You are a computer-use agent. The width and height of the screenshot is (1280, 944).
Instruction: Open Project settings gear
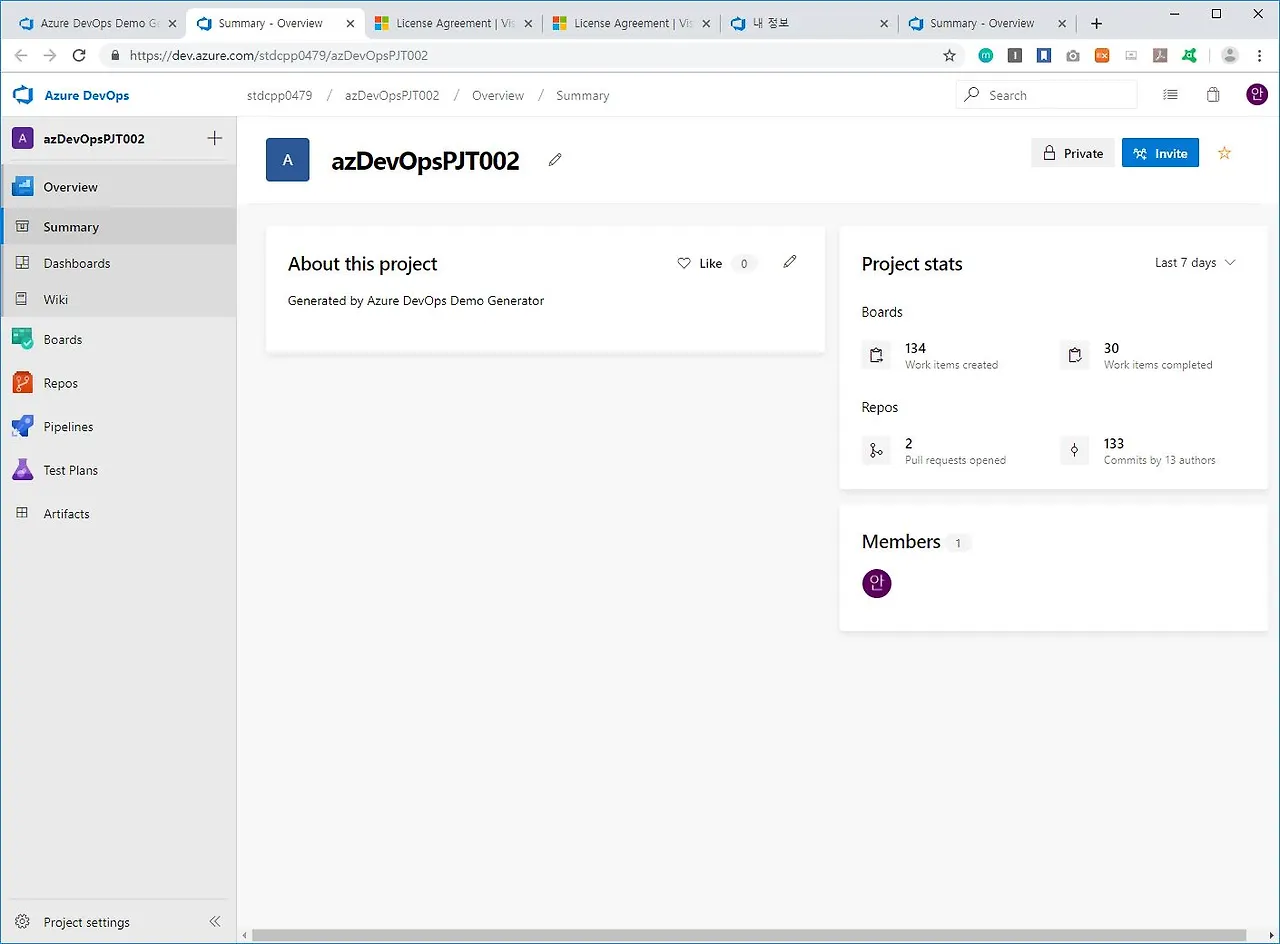pos(22,922)
